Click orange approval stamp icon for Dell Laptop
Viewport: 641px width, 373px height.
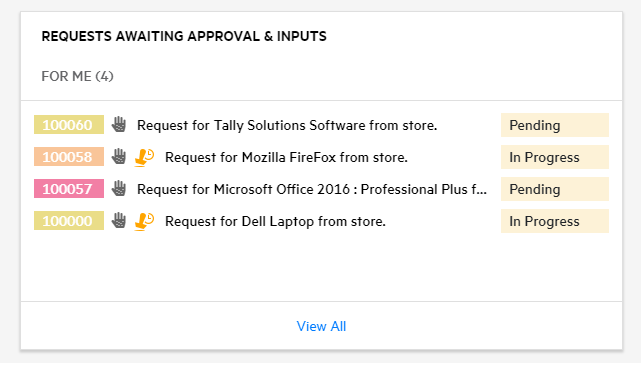point(144,222)
